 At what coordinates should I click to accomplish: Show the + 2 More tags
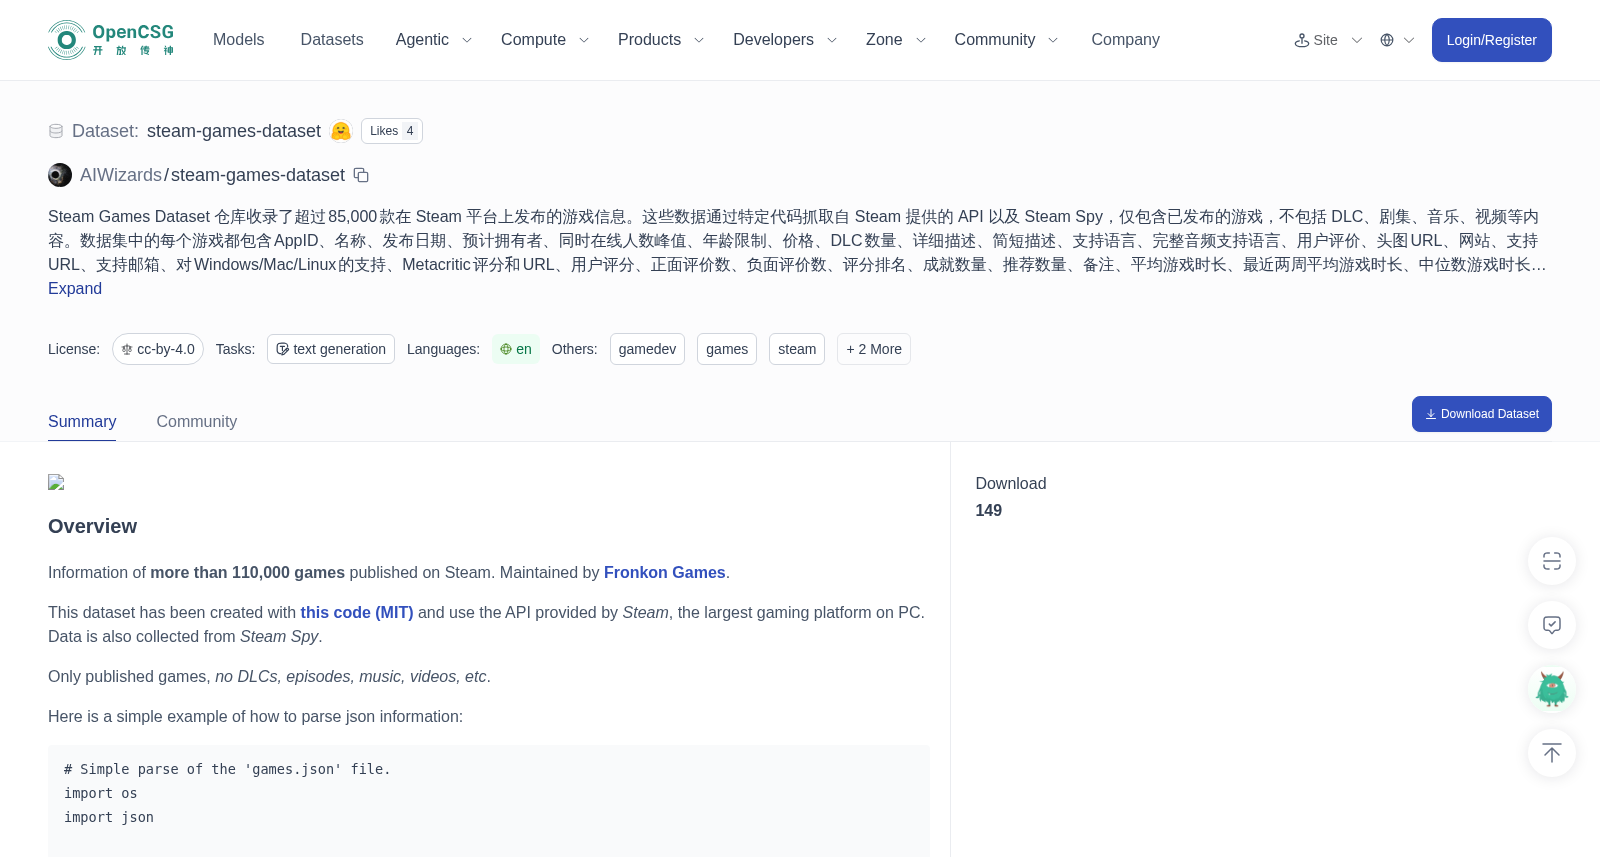click(874, 349)
